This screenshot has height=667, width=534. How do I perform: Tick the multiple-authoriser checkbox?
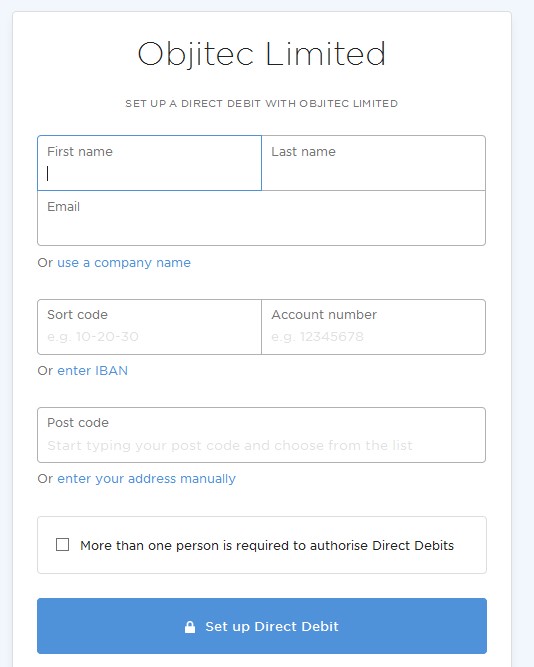coord(63,544)
